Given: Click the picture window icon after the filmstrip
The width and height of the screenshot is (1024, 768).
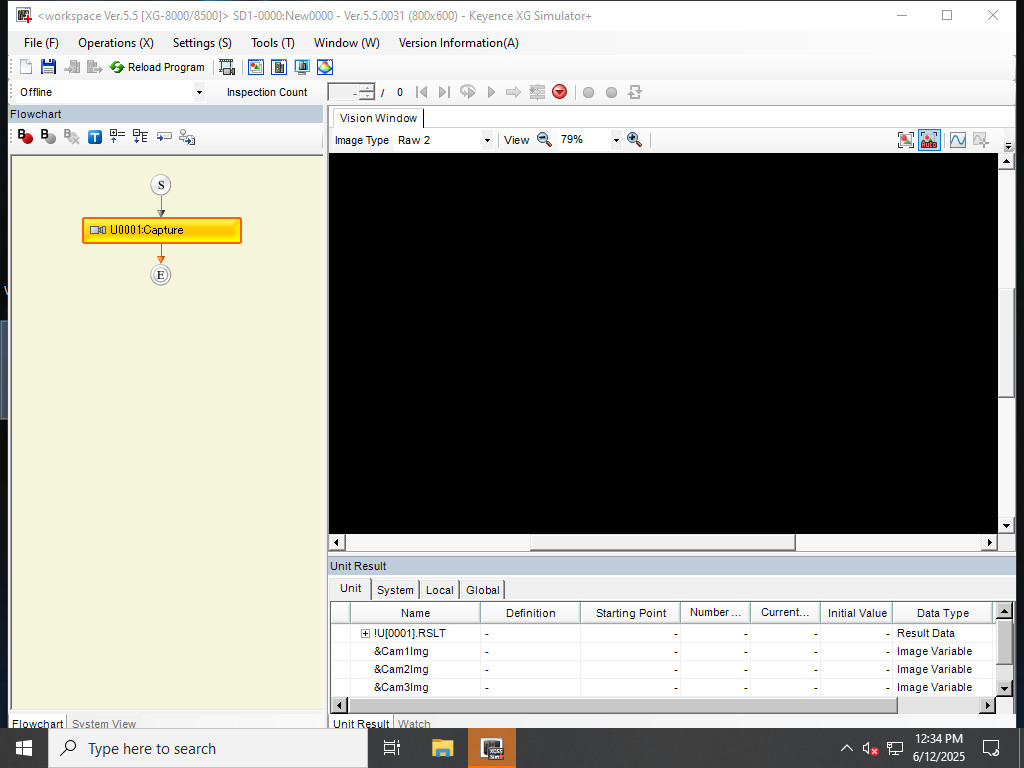Looking at the screenshot, I should click(256, 67).
